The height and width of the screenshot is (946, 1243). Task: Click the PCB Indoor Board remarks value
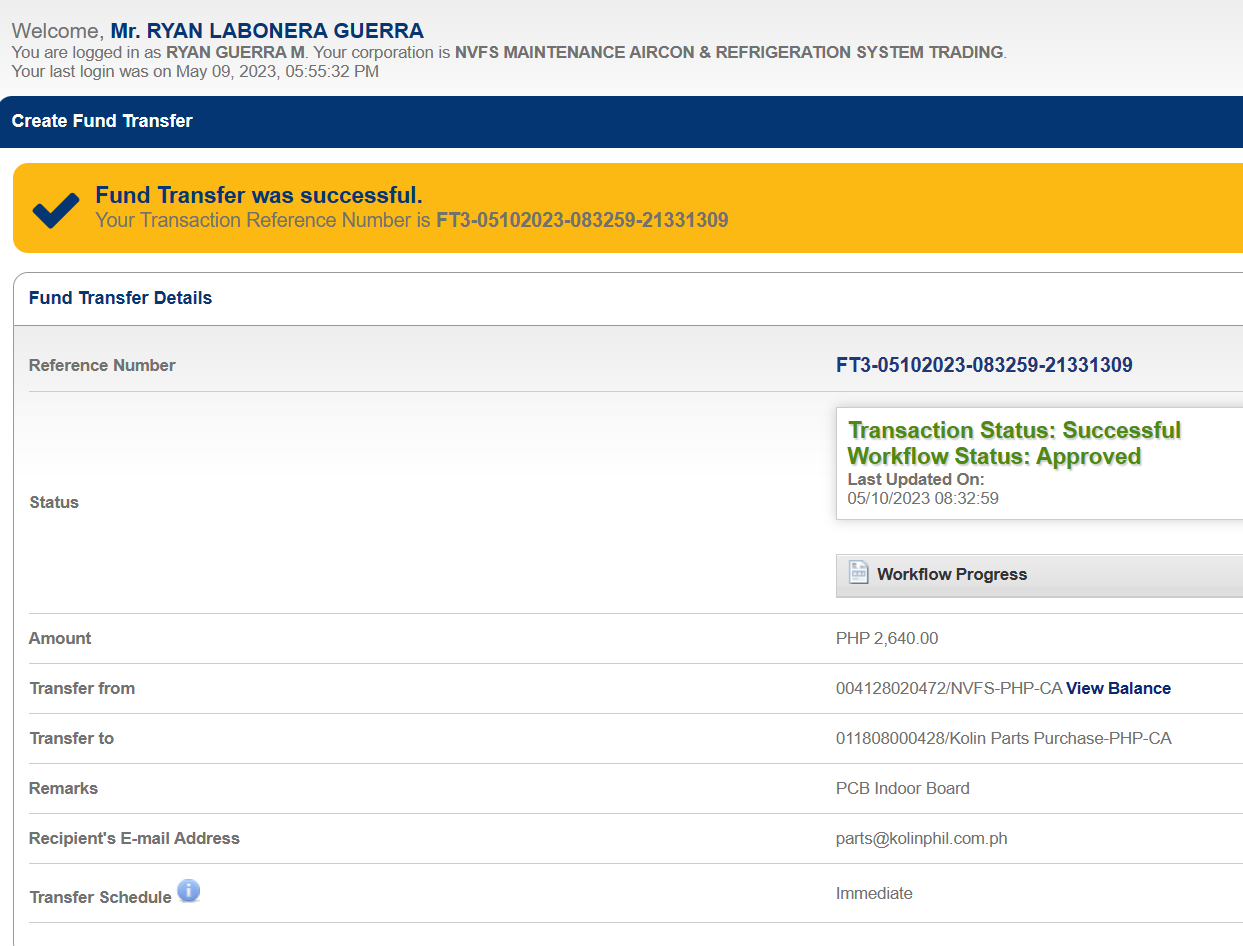(x=902, y=788)
